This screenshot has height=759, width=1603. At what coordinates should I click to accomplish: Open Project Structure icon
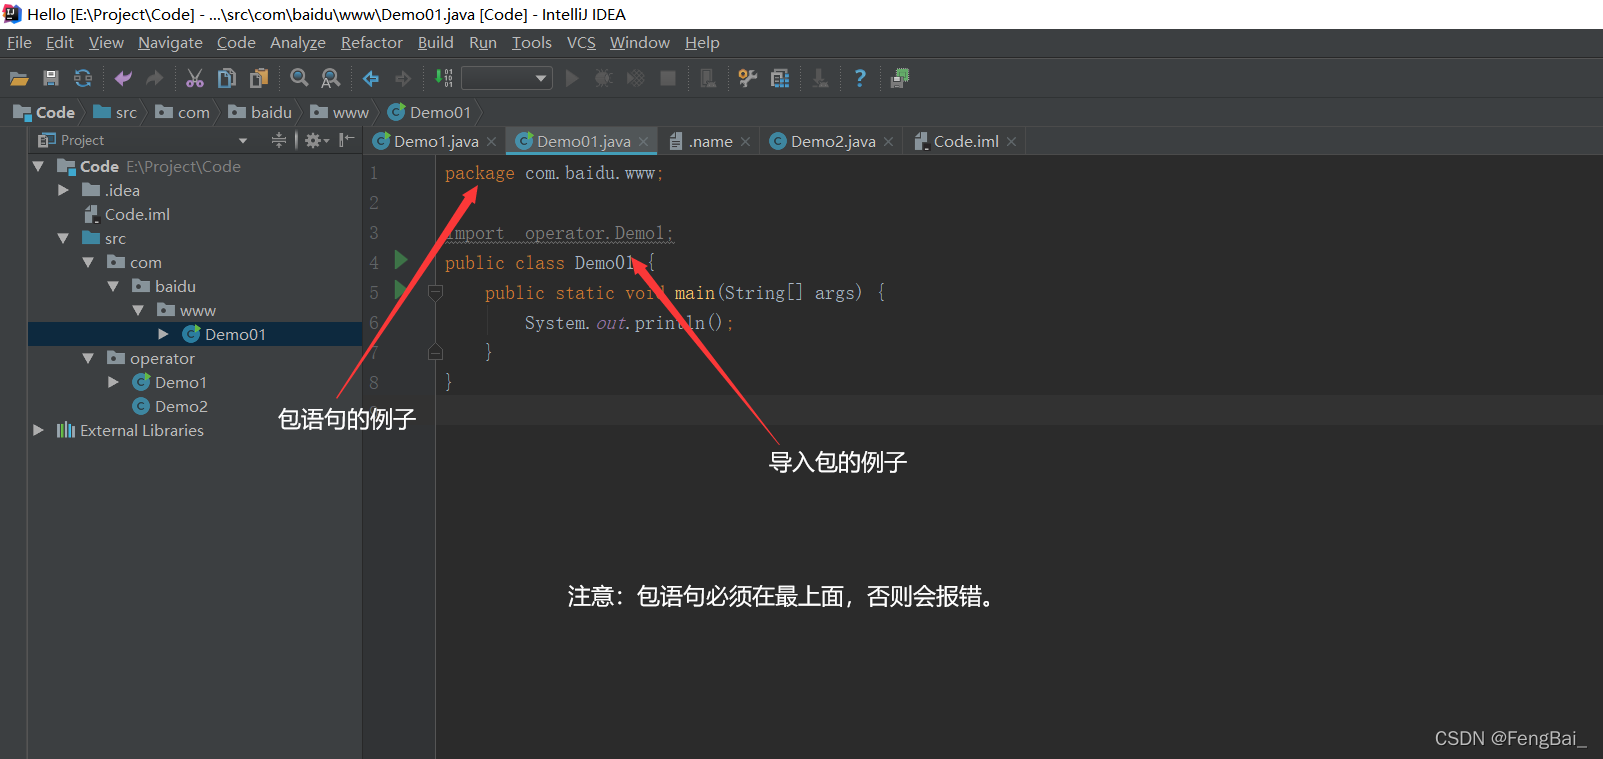[x=780, y=78]
